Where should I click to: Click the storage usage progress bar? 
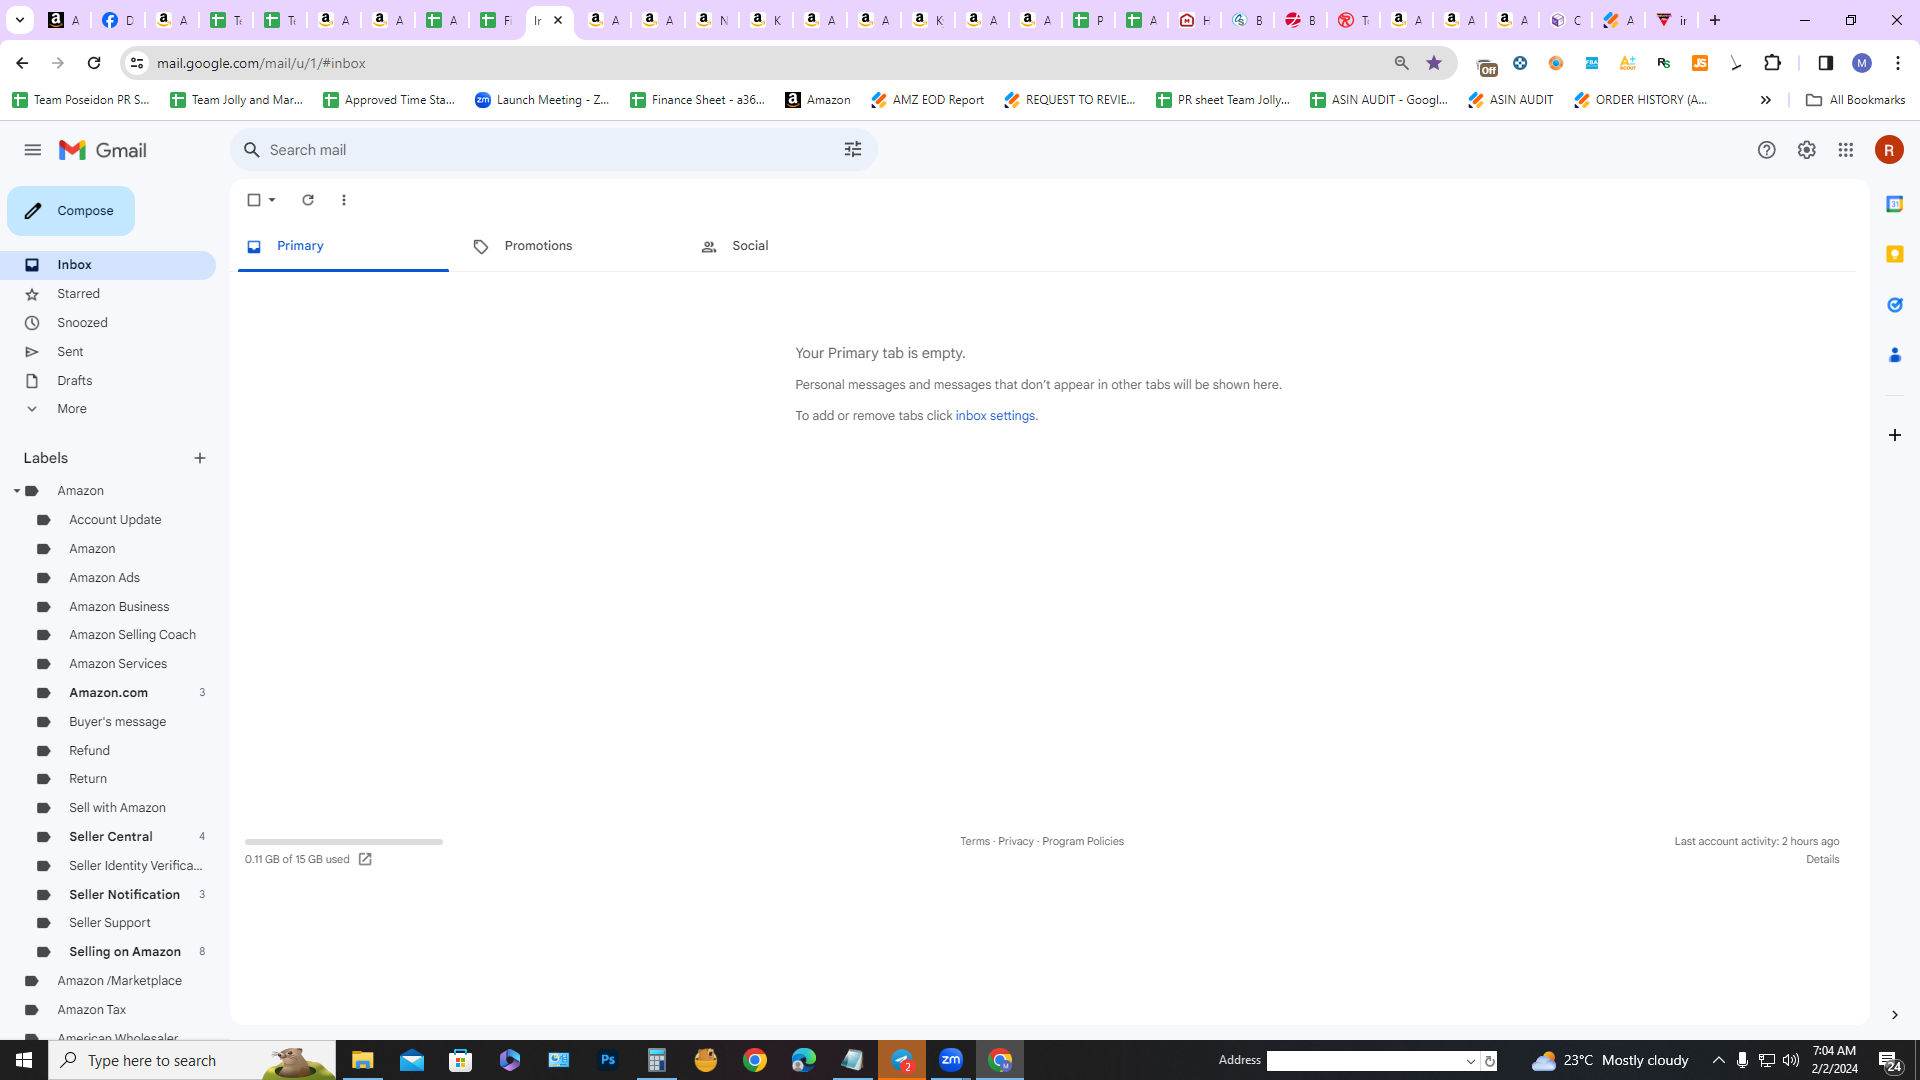(x=344, y=842)
